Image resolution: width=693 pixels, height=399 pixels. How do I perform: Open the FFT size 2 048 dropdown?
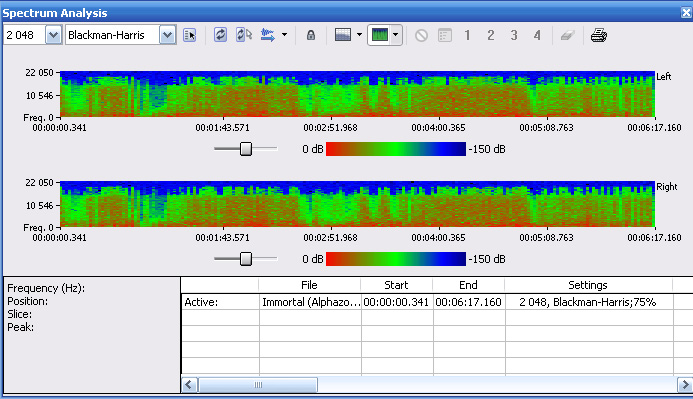pos(53,35)
